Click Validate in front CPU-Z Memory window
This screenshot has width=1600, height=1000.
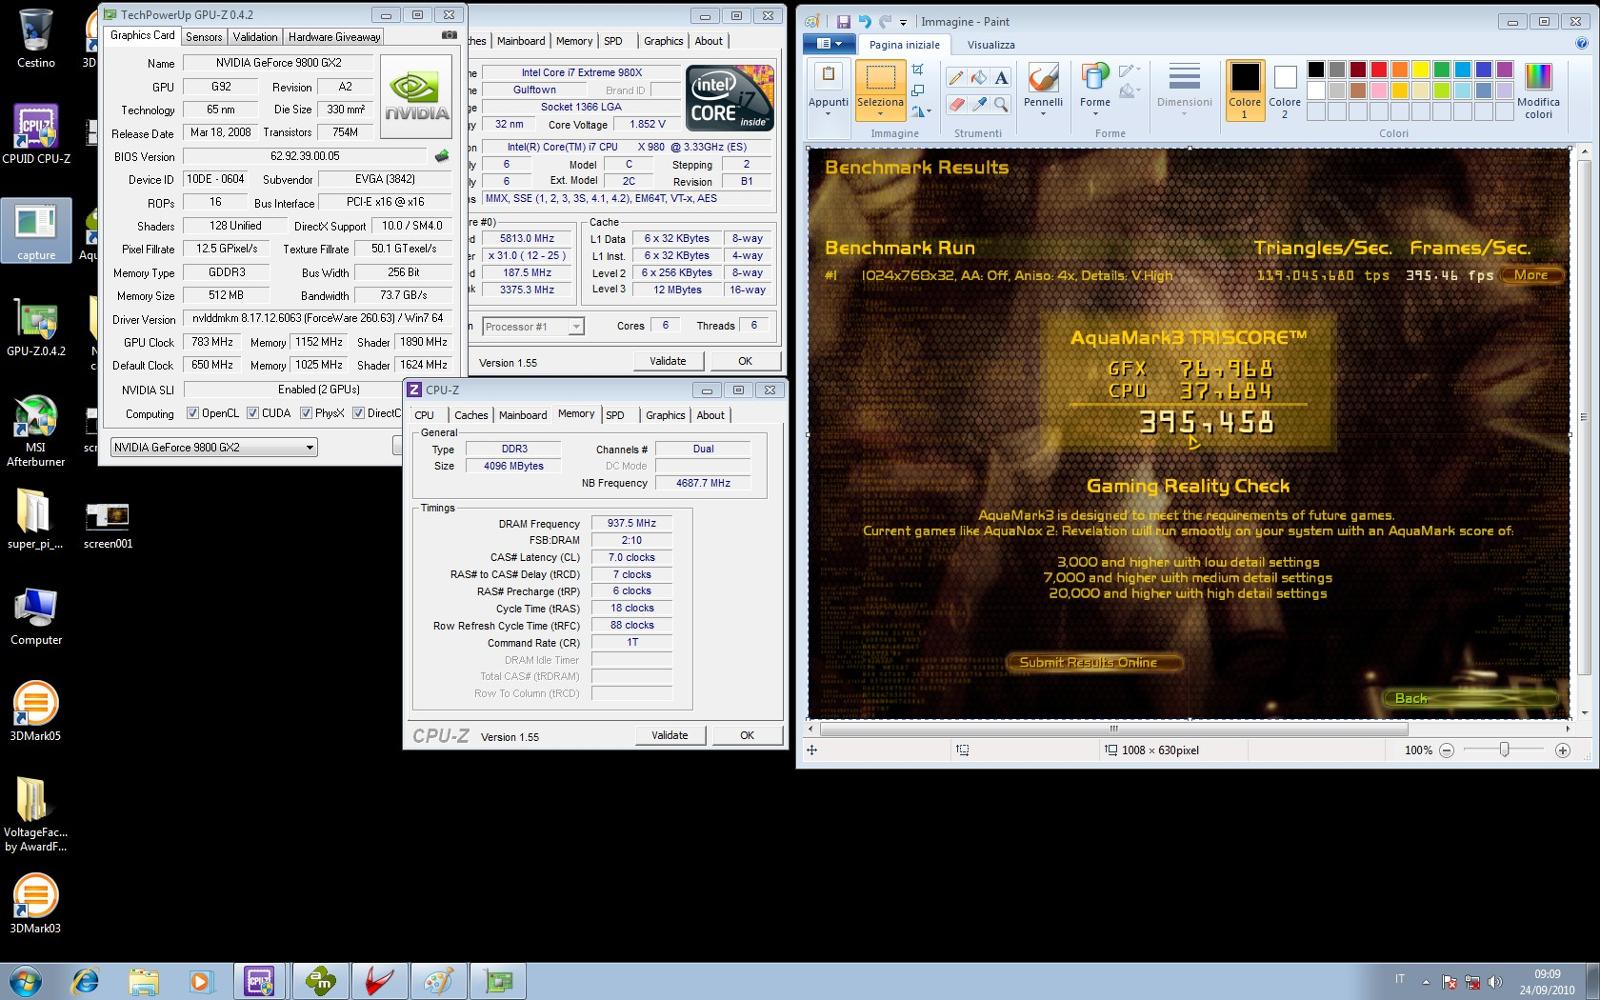670,735
